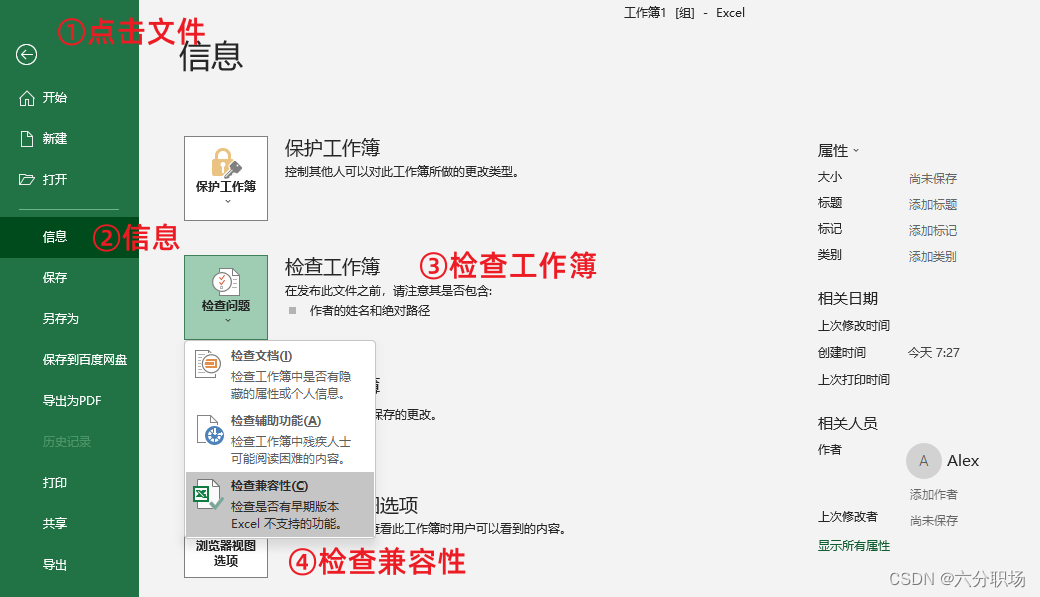This screenshot has height=597, width=1040.
Task: Click the 今天 7:27 creation time value
Action: tap(934, 353)
